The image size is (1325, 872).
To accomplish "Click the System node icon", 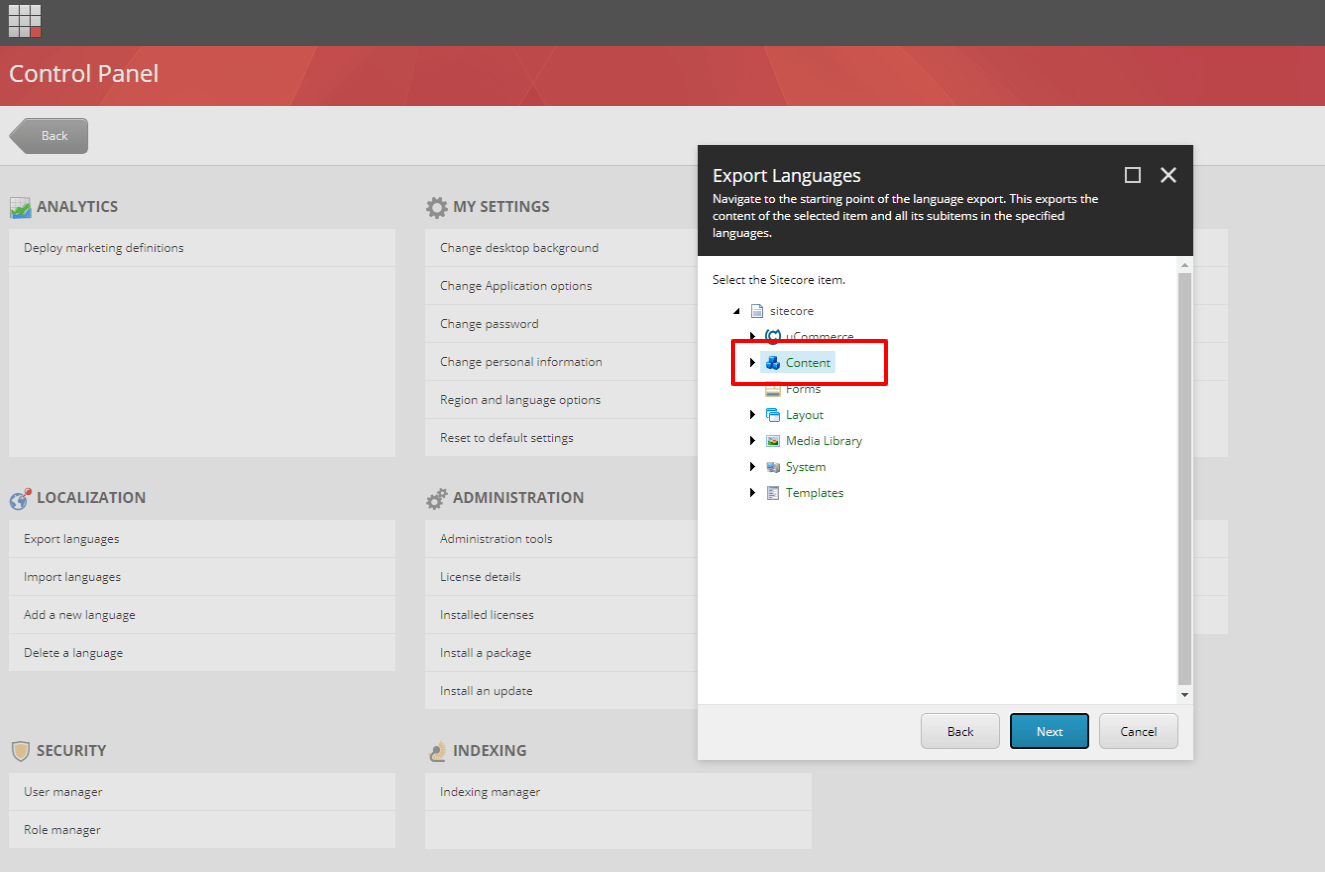I will (772, 467).
